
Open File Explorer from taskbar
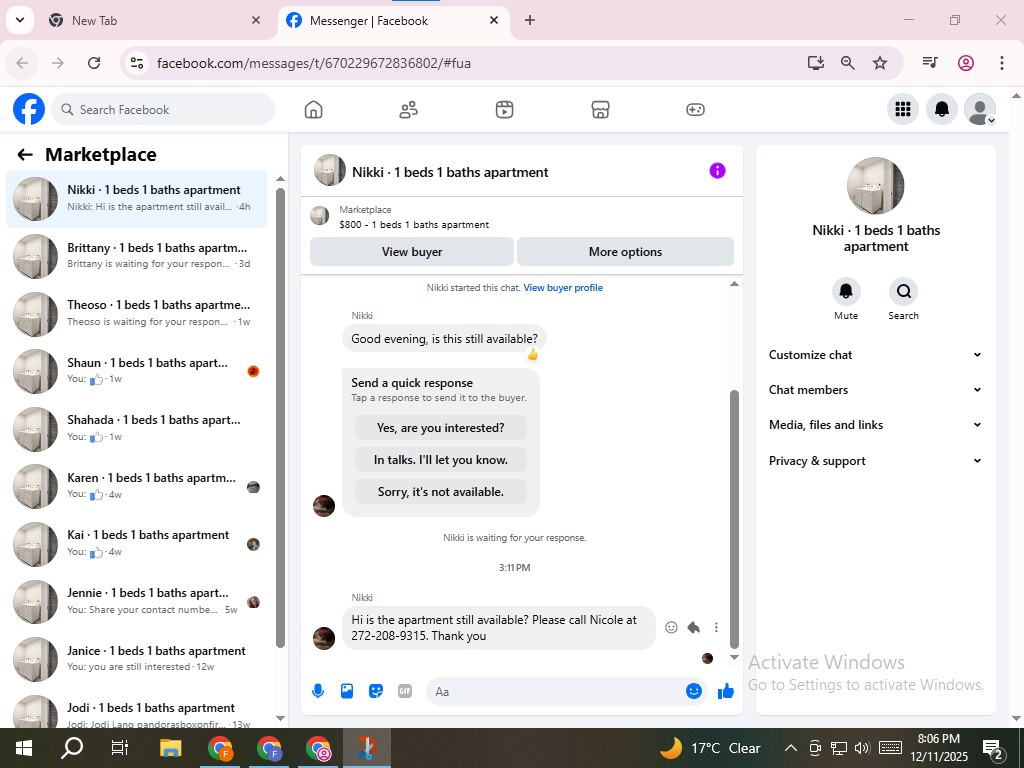point(170,748)
